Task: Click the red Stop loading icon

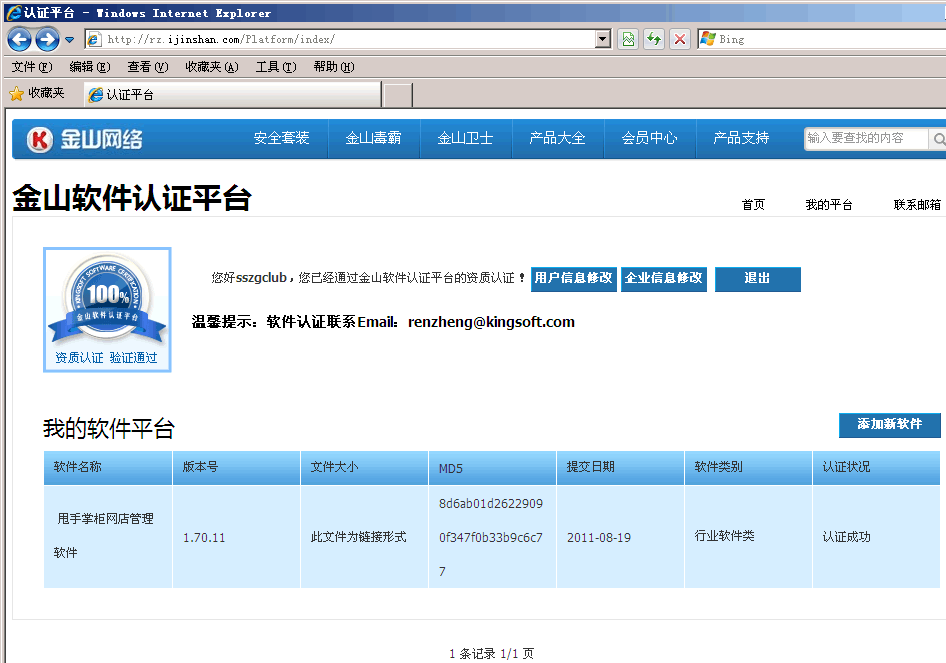Action: point(680,39)
